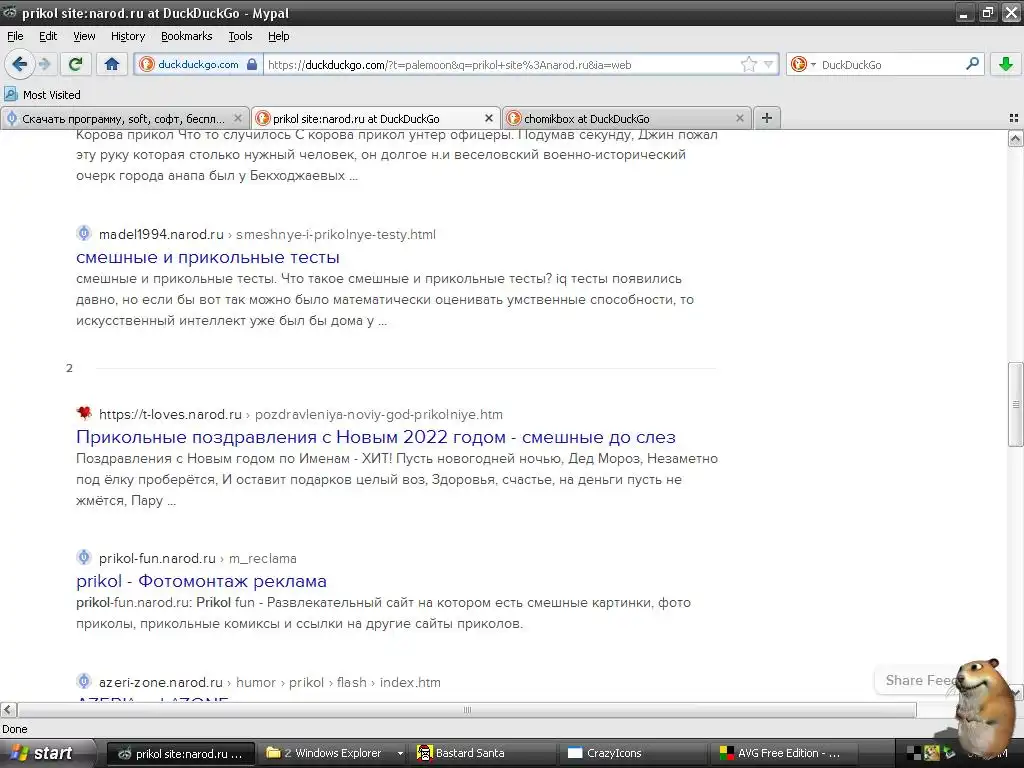
Task: Open the Home page button
Action: 112,64
